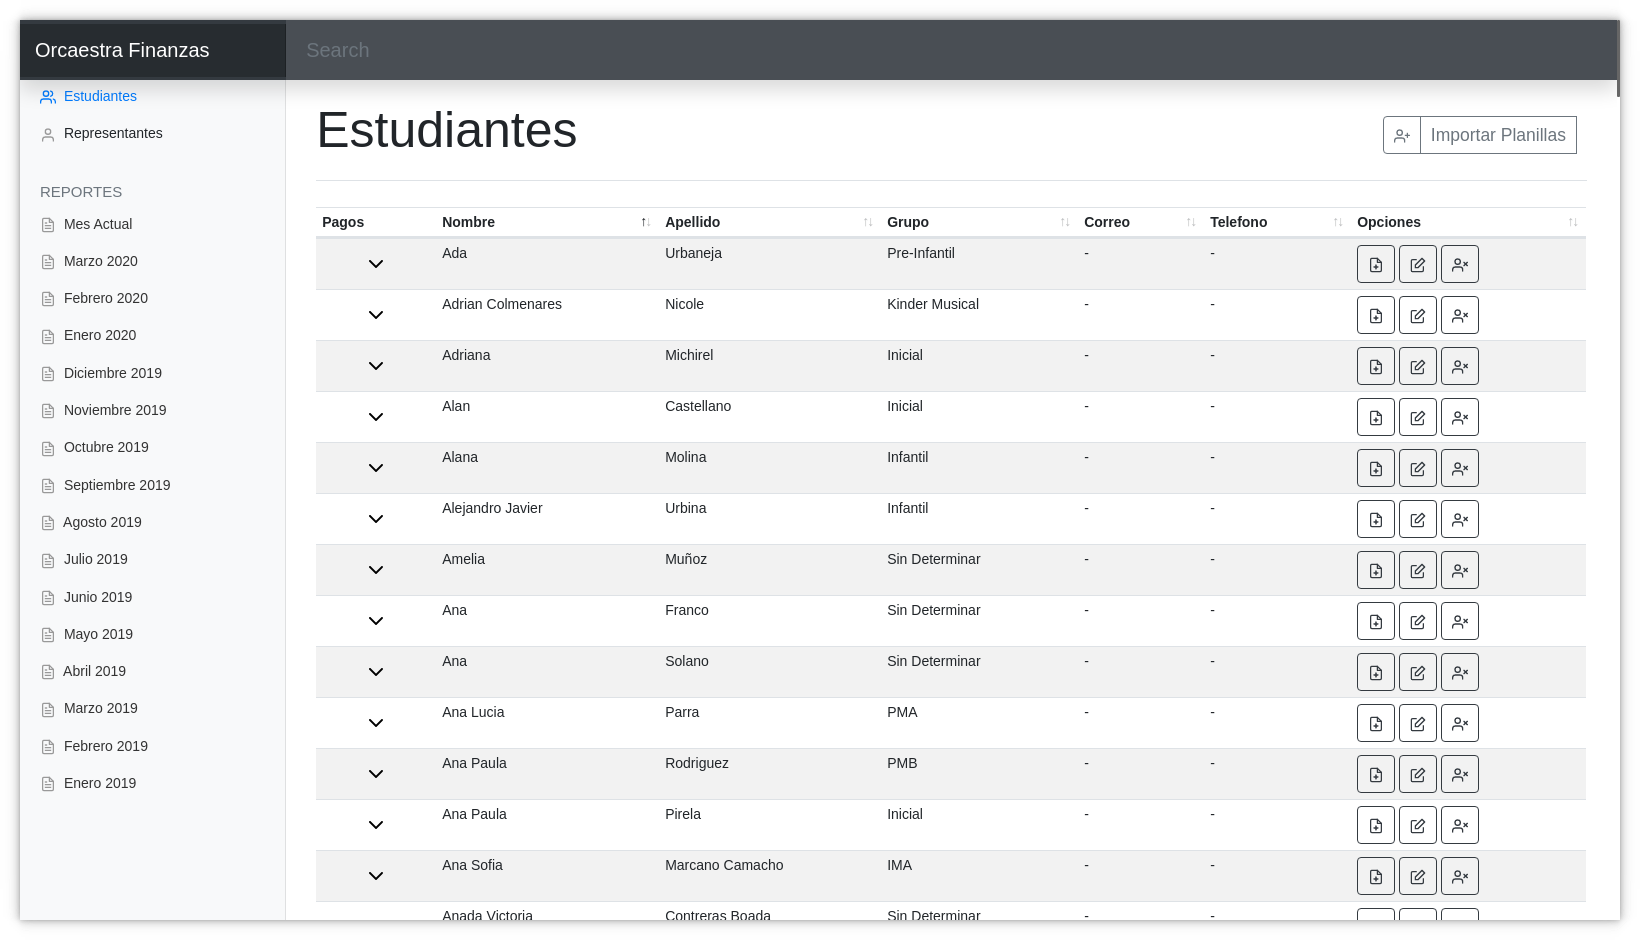The height and width of the screenshot is (940, 1640).
Task: Toggle the Nombre column sort order
Action: point(645,222)
